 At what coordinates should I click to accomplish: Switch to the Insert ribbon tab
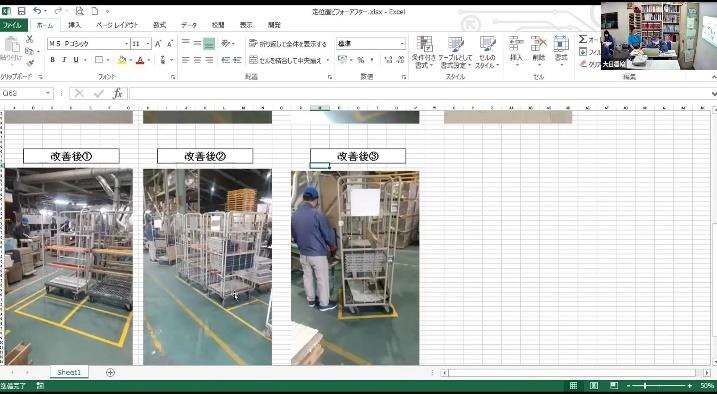point(75,25)
